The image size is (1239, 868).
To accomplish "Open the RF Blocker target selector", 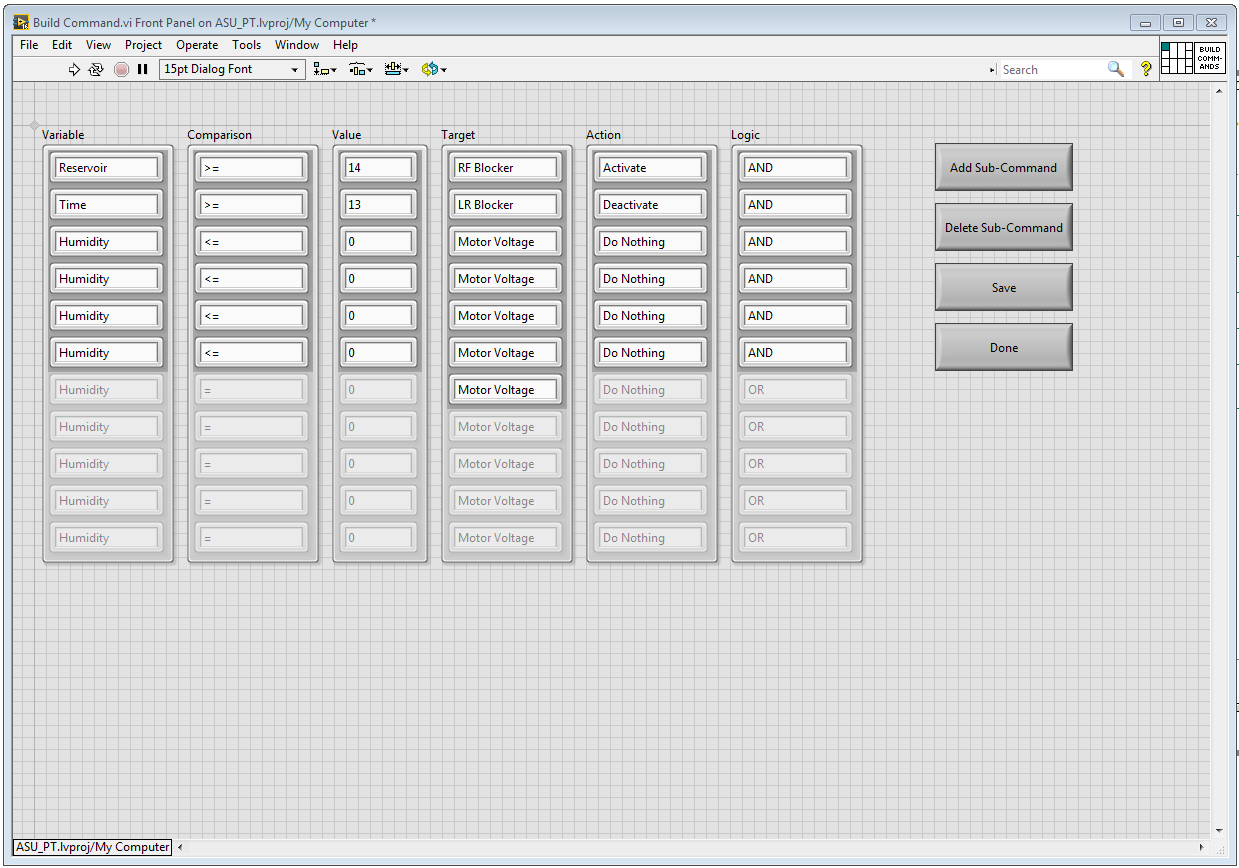I will coord(506,168).
